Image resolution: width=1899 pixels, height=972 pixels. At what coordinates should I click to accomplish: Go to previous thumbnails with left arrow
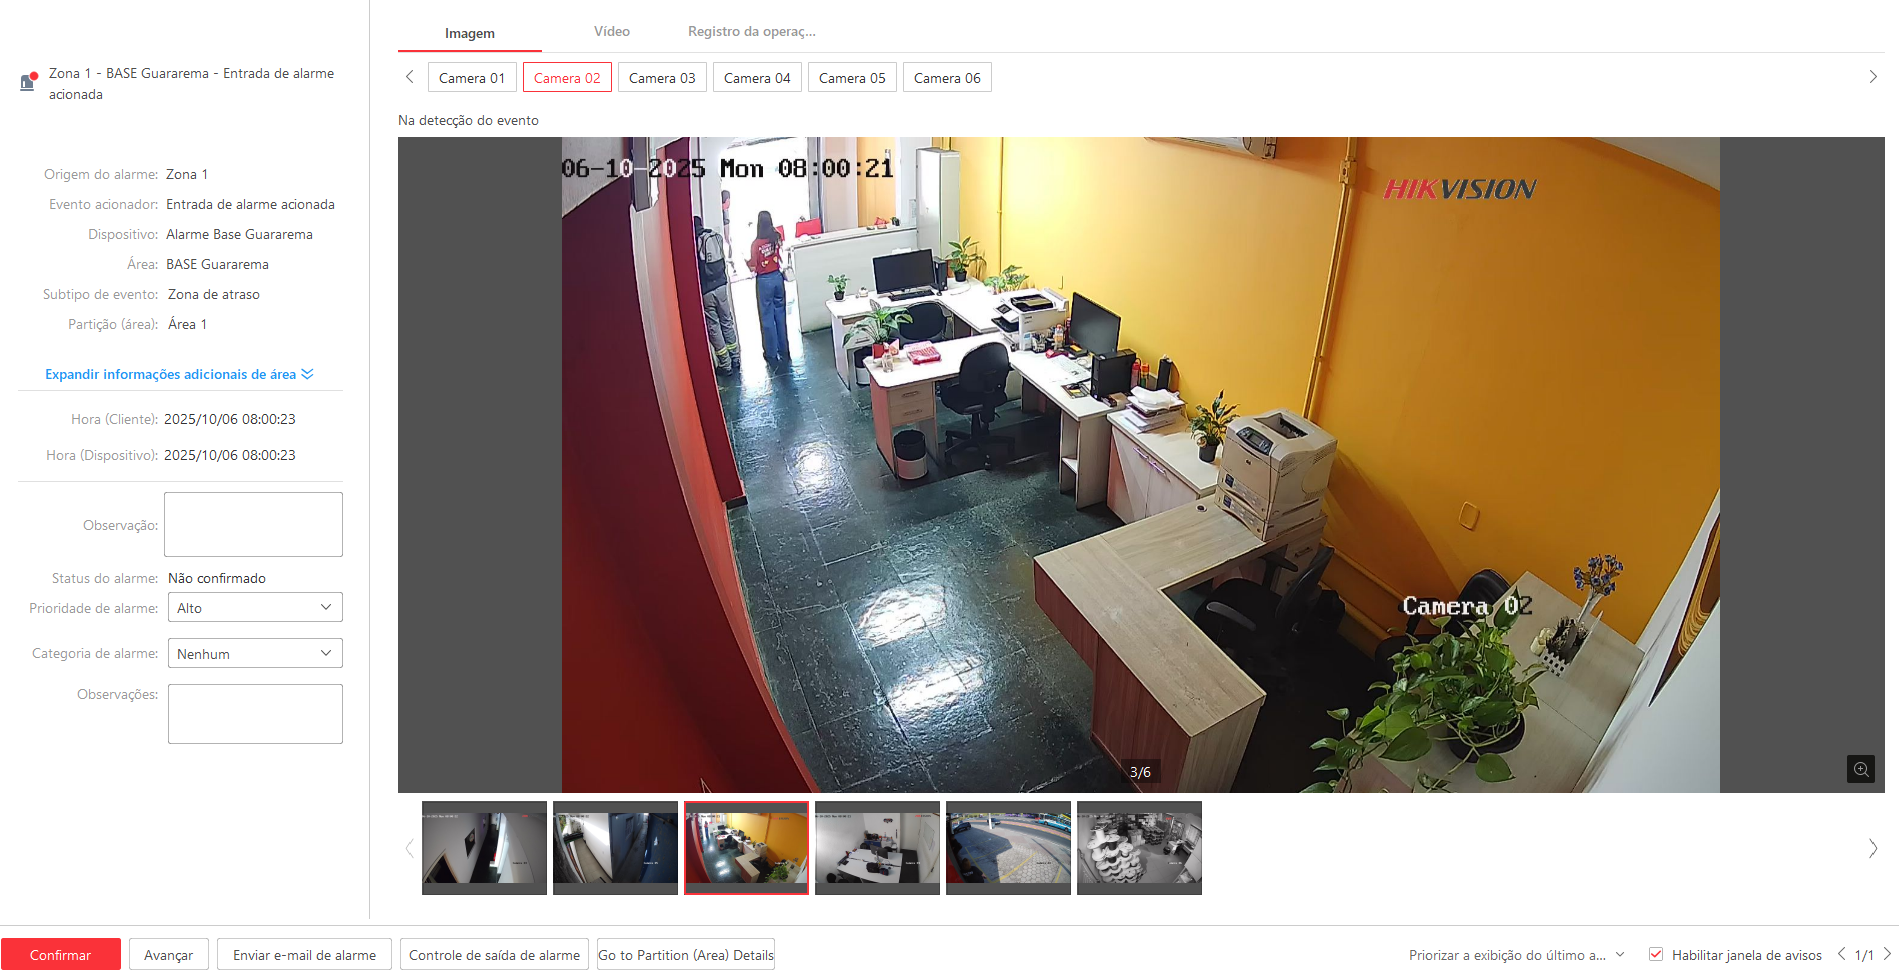[409, 848]
